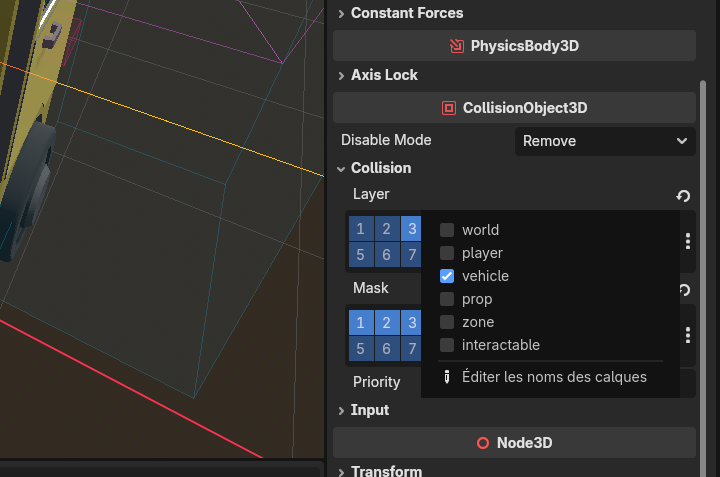Image resolution: width=720 pixels, height=477 pixels.
Task: Open the Mask three-dots options menu
Action: (687, 335)
